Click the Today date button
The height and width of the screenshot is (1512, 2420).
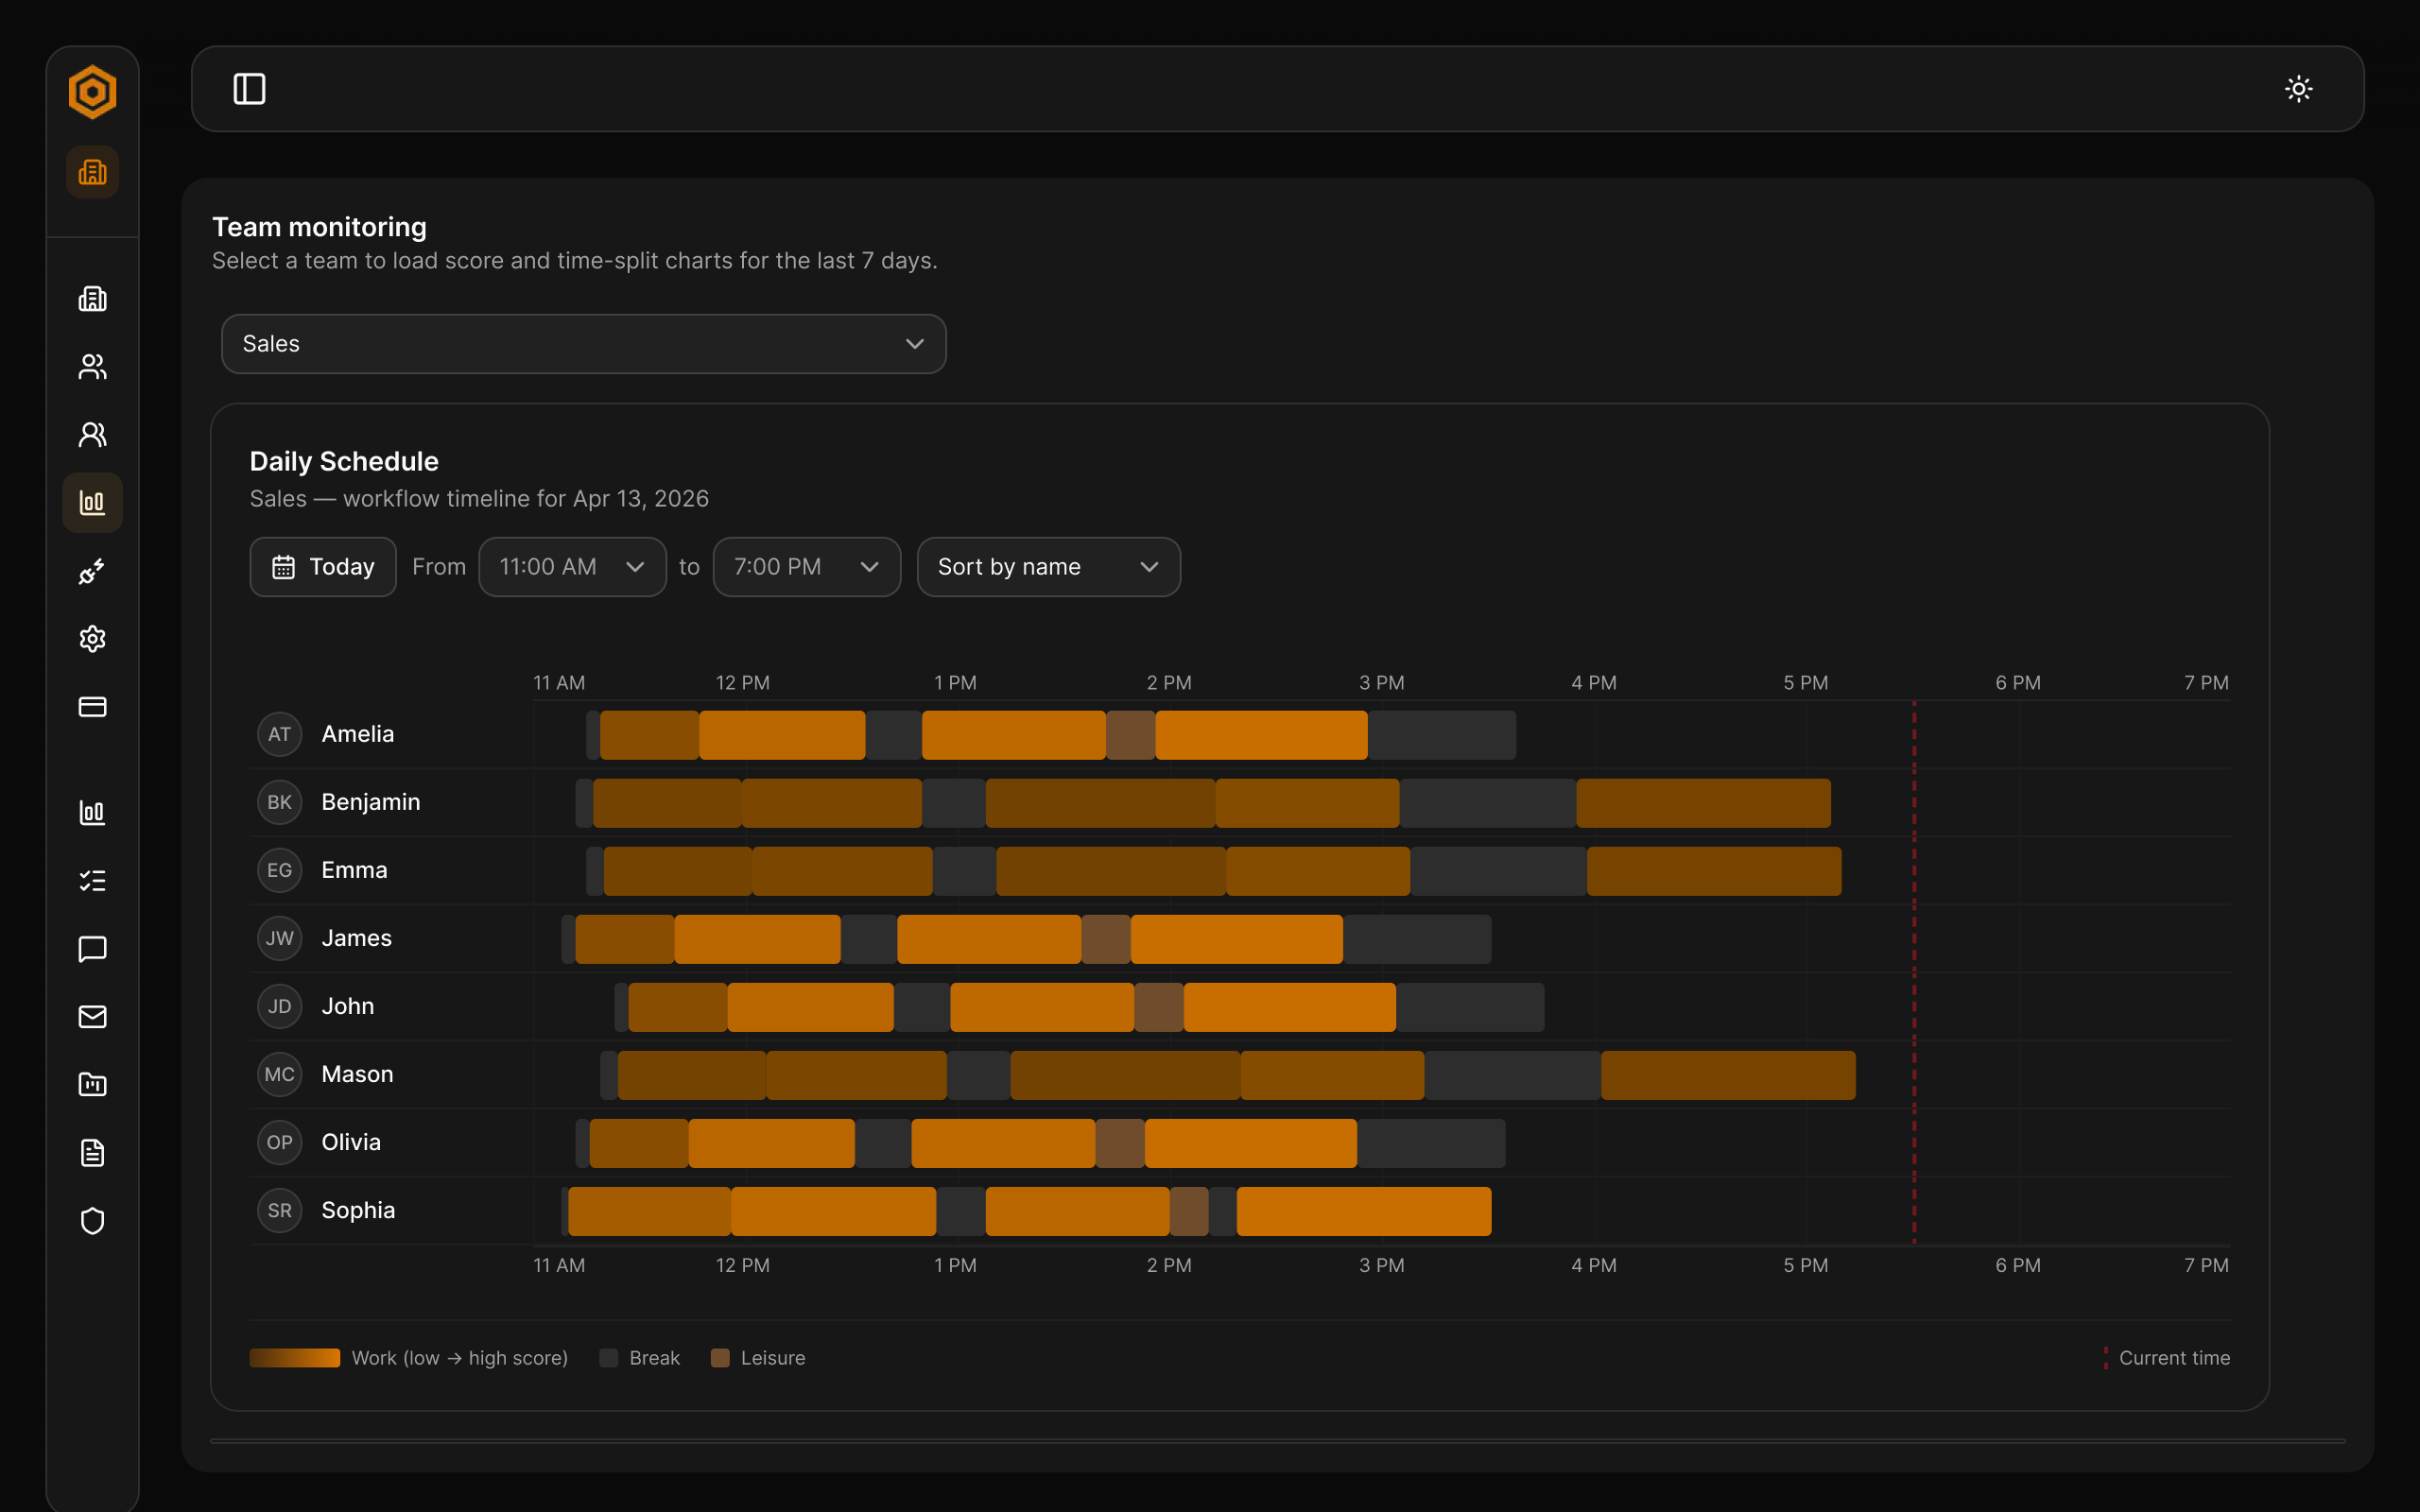[x=323, y=567]
